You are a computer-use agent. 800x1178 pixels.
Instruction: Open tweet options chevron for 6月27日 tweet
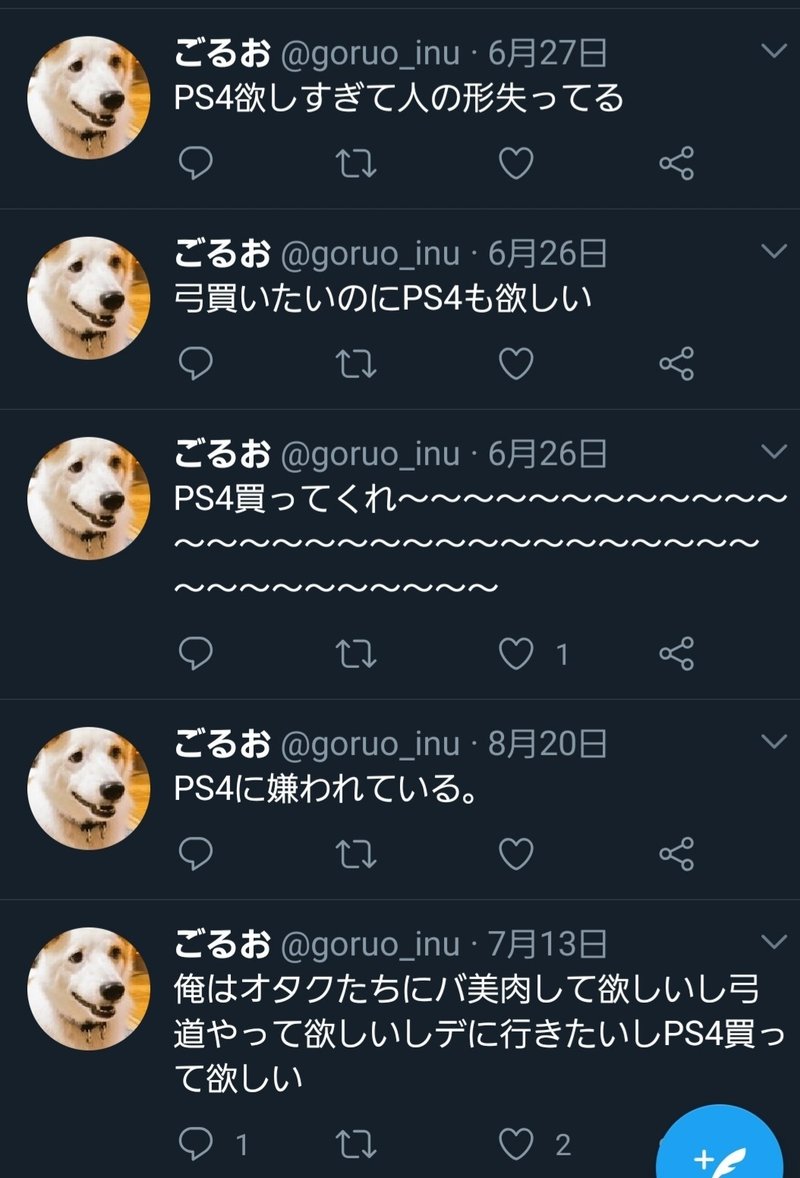774,50
